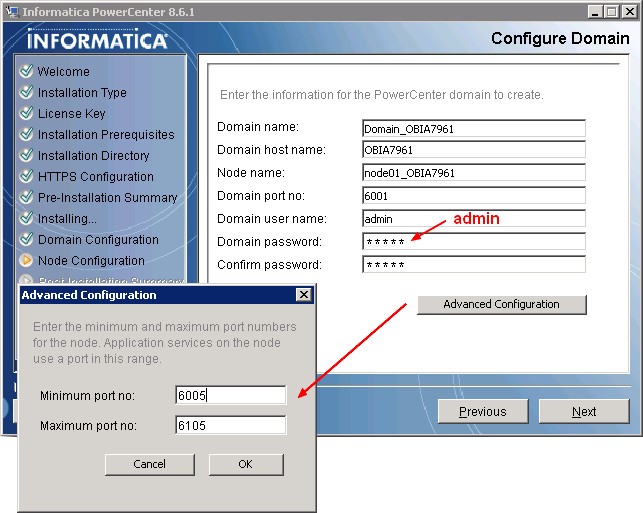
Task: Click the Domain name input field
Action: [x=474, y=129]
